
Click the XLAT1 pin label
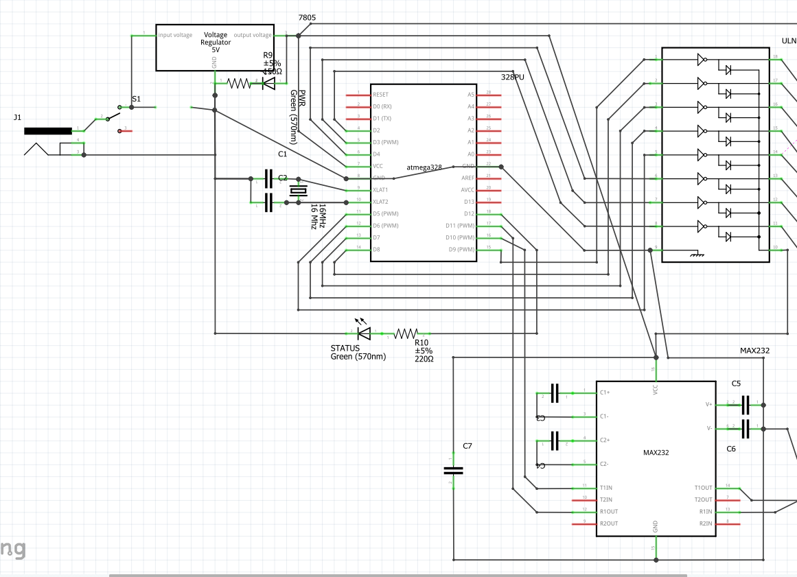[380, 190]
